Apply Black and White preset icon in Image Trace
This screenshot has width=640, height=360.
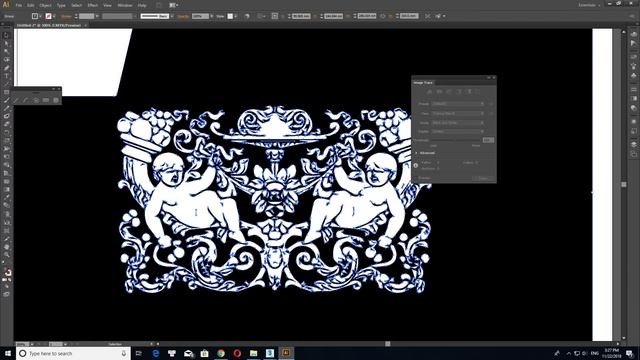(x=469, y=92)
